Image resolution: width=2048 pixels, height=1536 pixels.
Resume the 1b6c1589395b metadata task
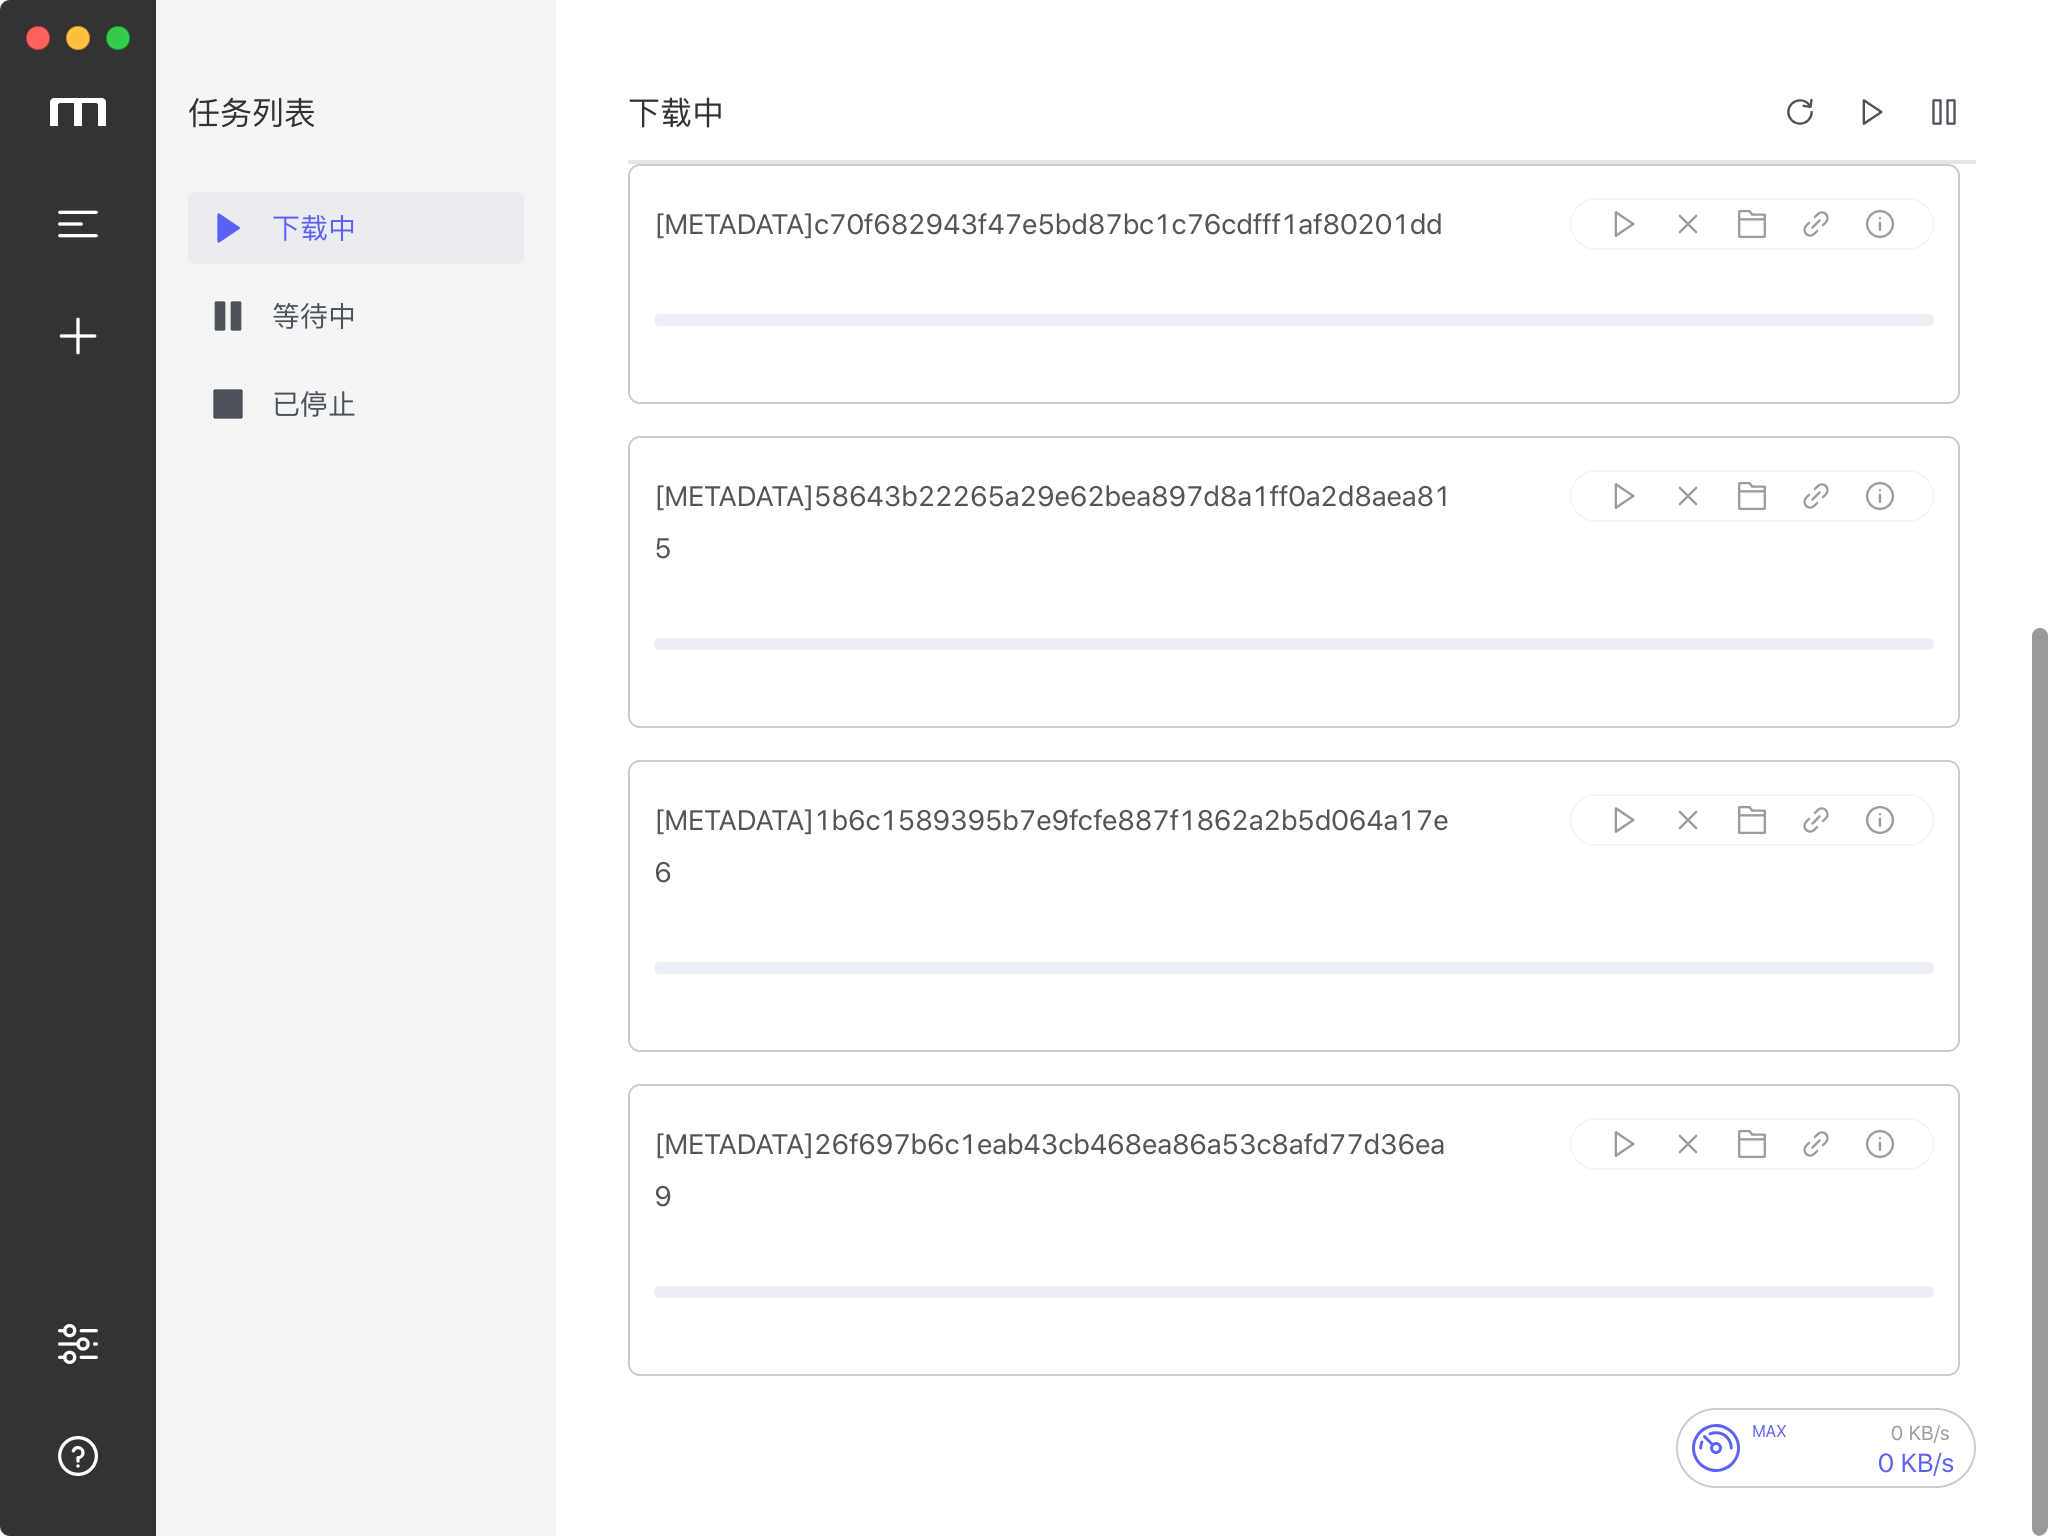[x=1624, y=820]
